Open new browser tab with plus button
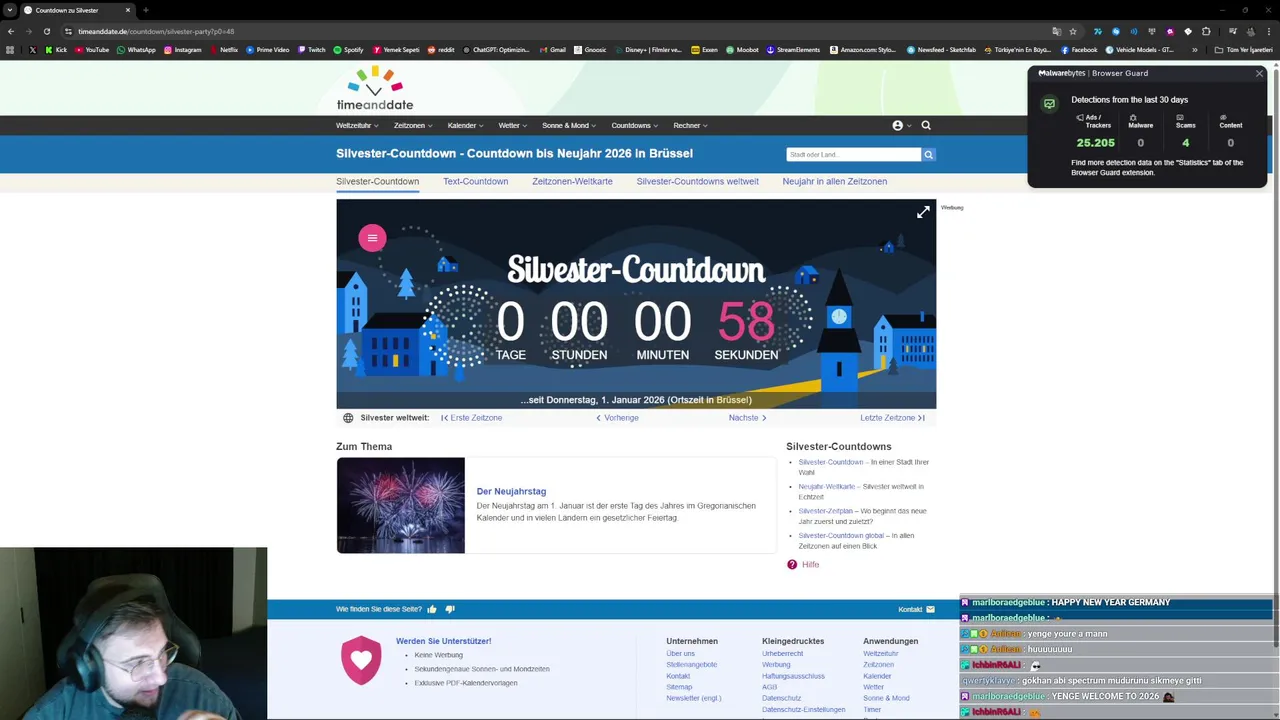1280x720 pixels. pos(146,10)
